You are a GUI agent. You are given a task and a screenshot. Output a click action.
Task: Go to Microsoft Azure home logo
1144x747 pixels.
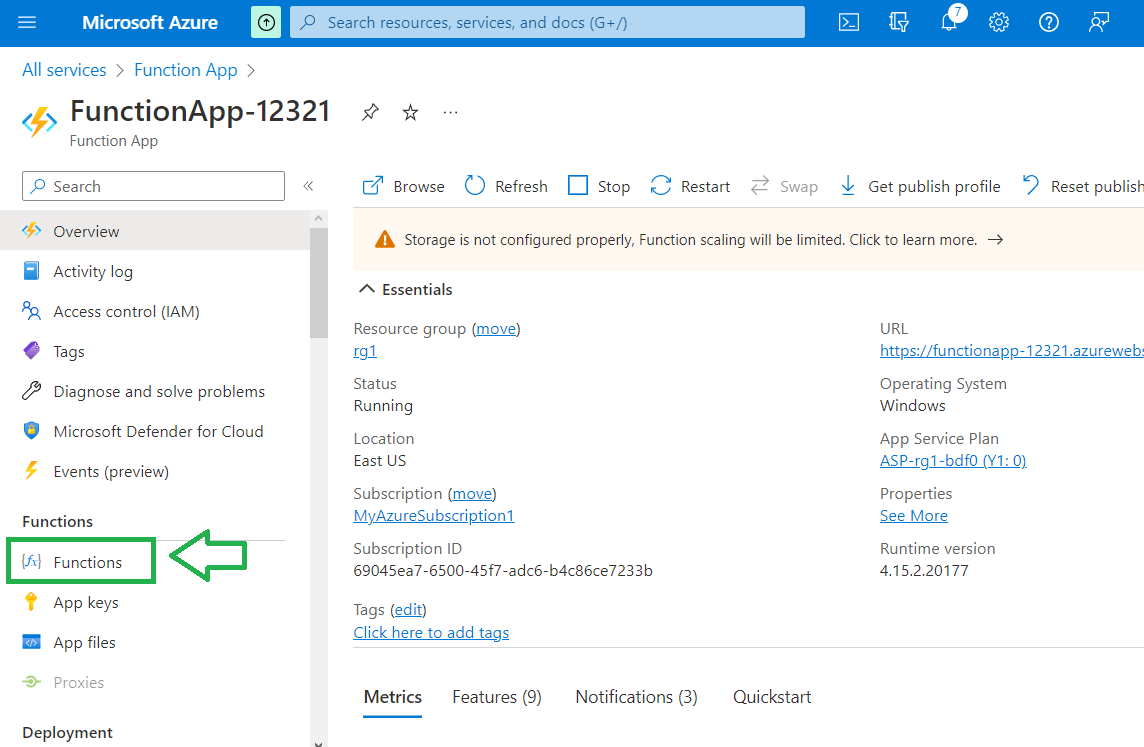tap(150, 23)
